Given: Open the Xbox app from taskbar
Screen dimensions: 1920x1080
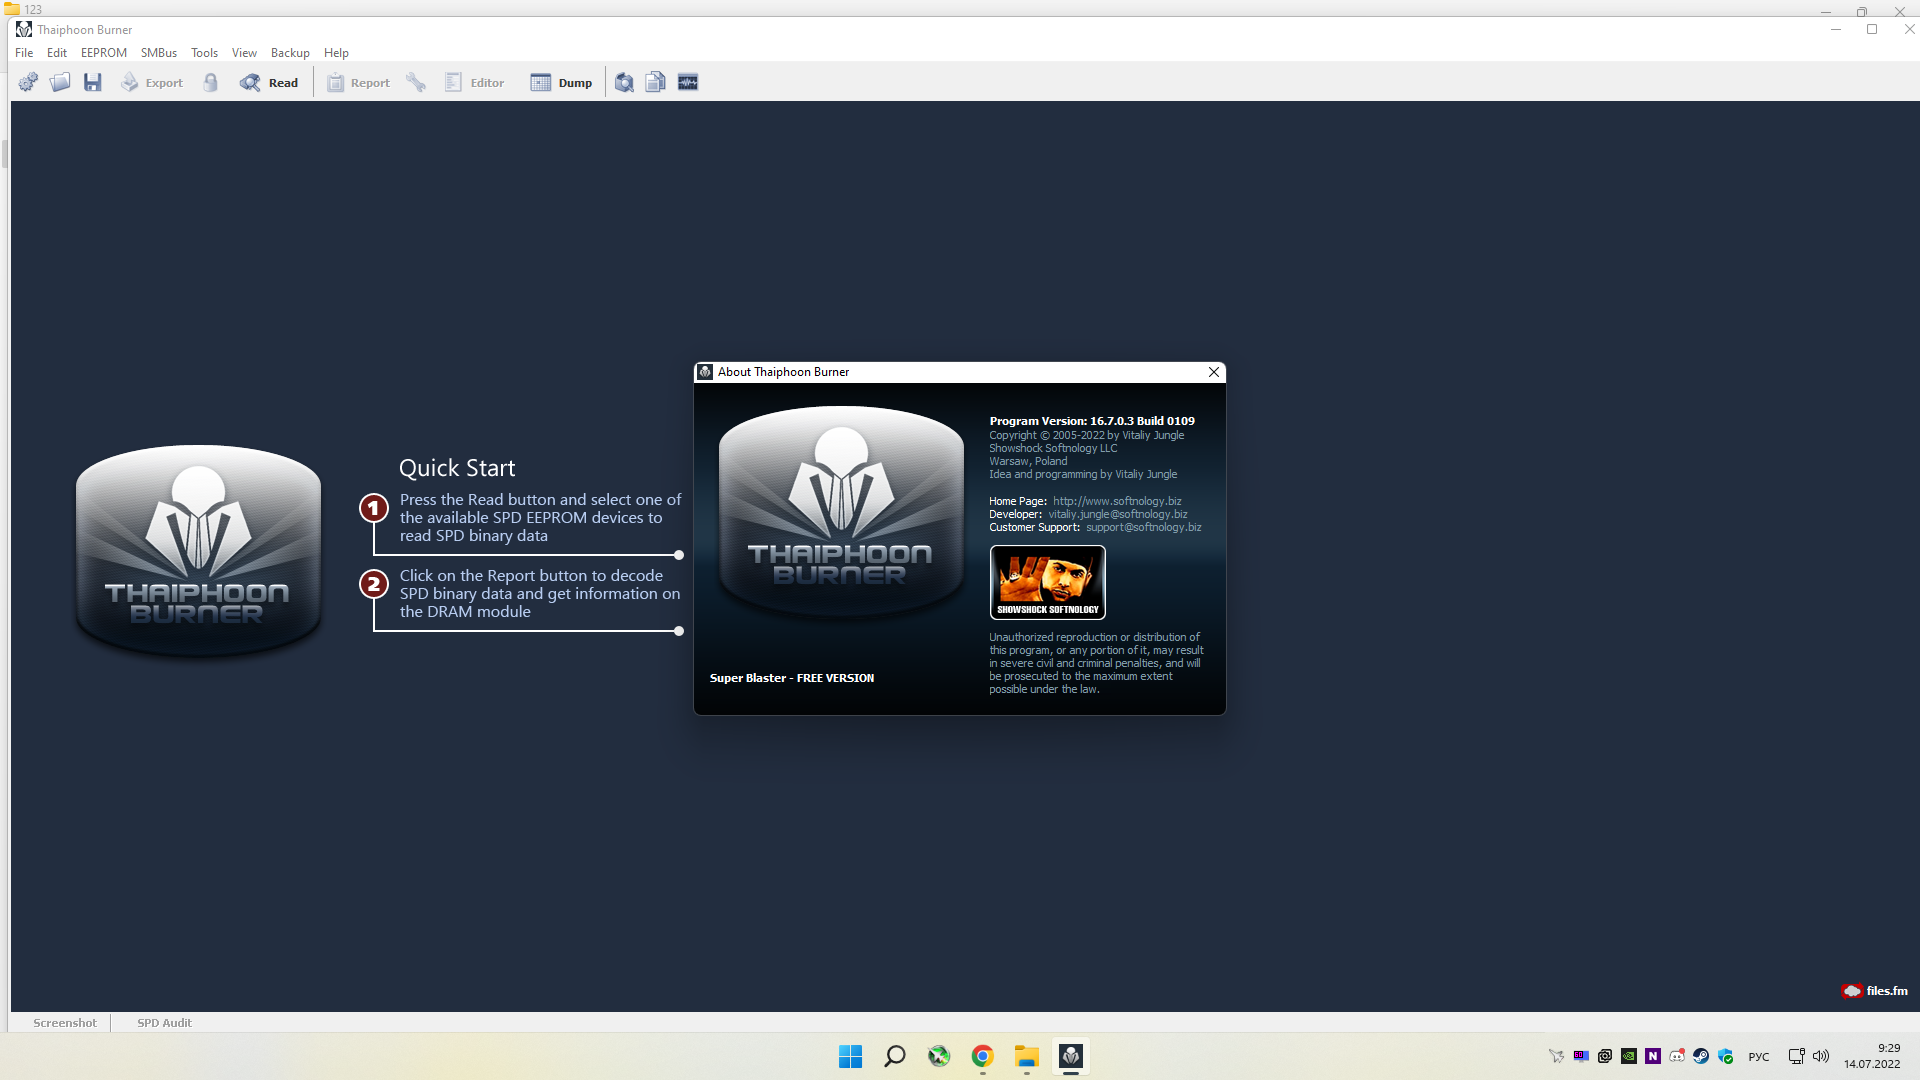Looking at the screenshot, I should click(x=939, y=1056).
